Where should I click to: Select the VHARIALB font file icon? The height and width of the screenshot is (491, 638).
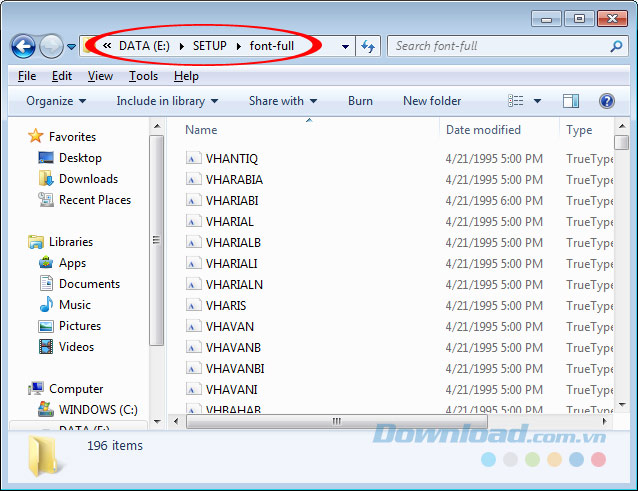pyautogui.click(x=193, y=242)
